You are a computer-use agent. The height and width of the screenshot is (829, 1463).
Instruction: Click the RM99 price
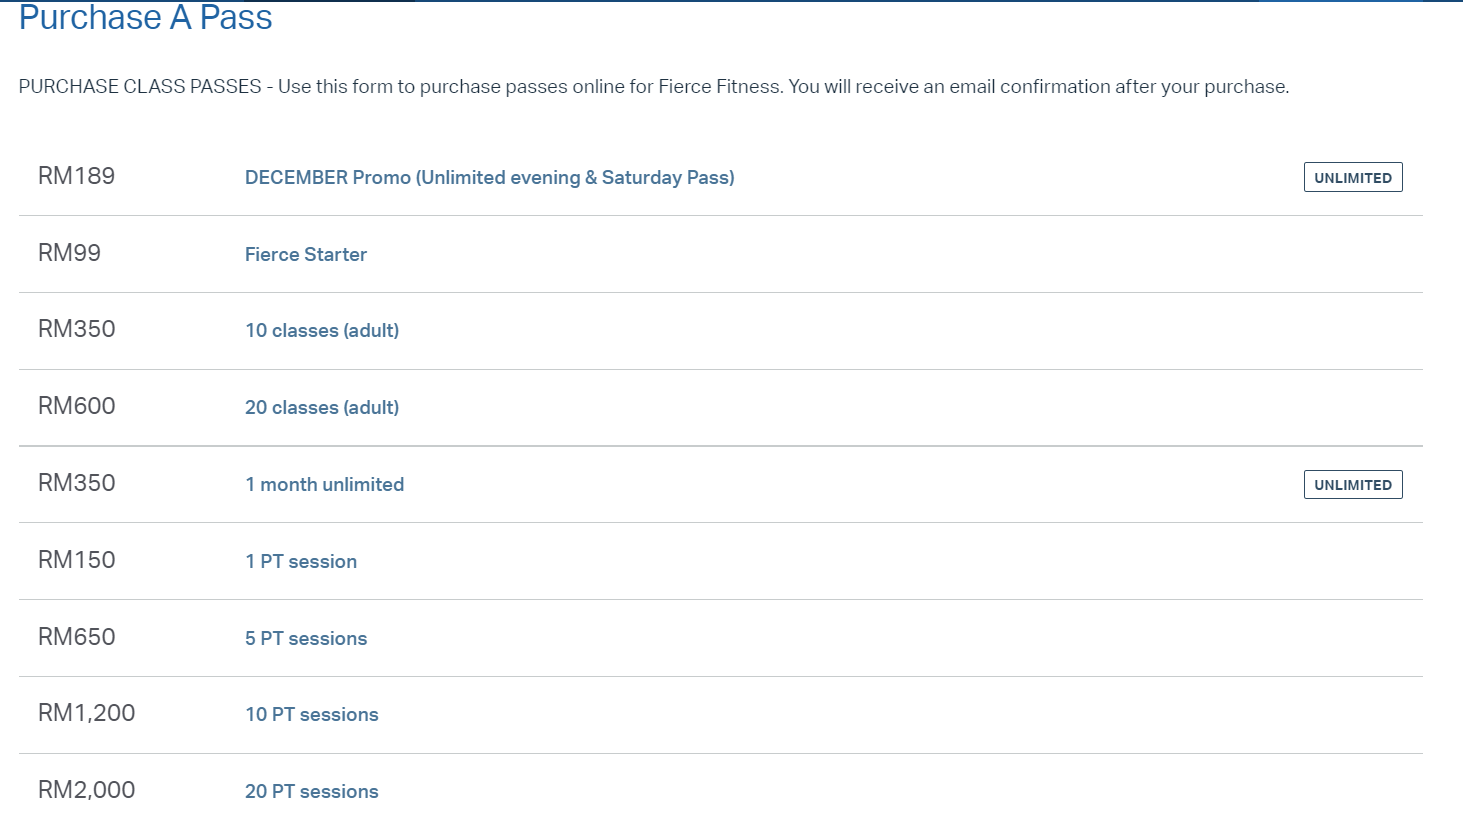(x=69, y=253)
